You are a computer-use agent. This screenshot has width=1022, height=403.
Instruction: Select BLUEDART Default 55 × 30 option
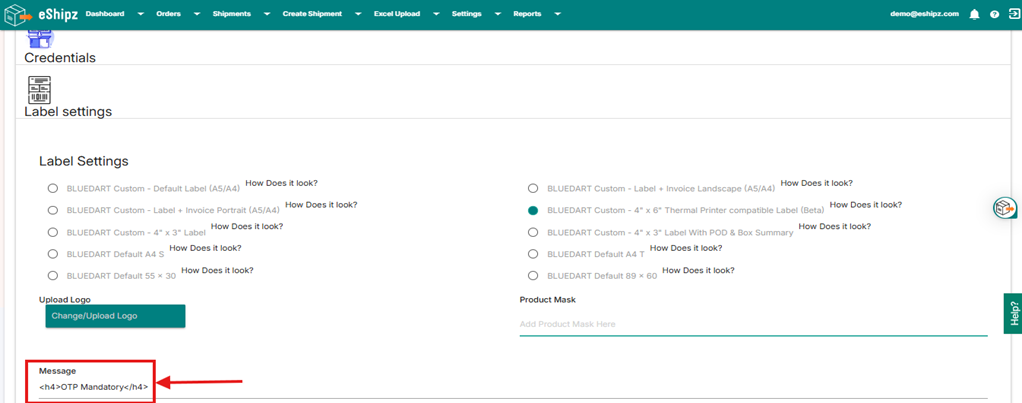click(x=53, y=275)
